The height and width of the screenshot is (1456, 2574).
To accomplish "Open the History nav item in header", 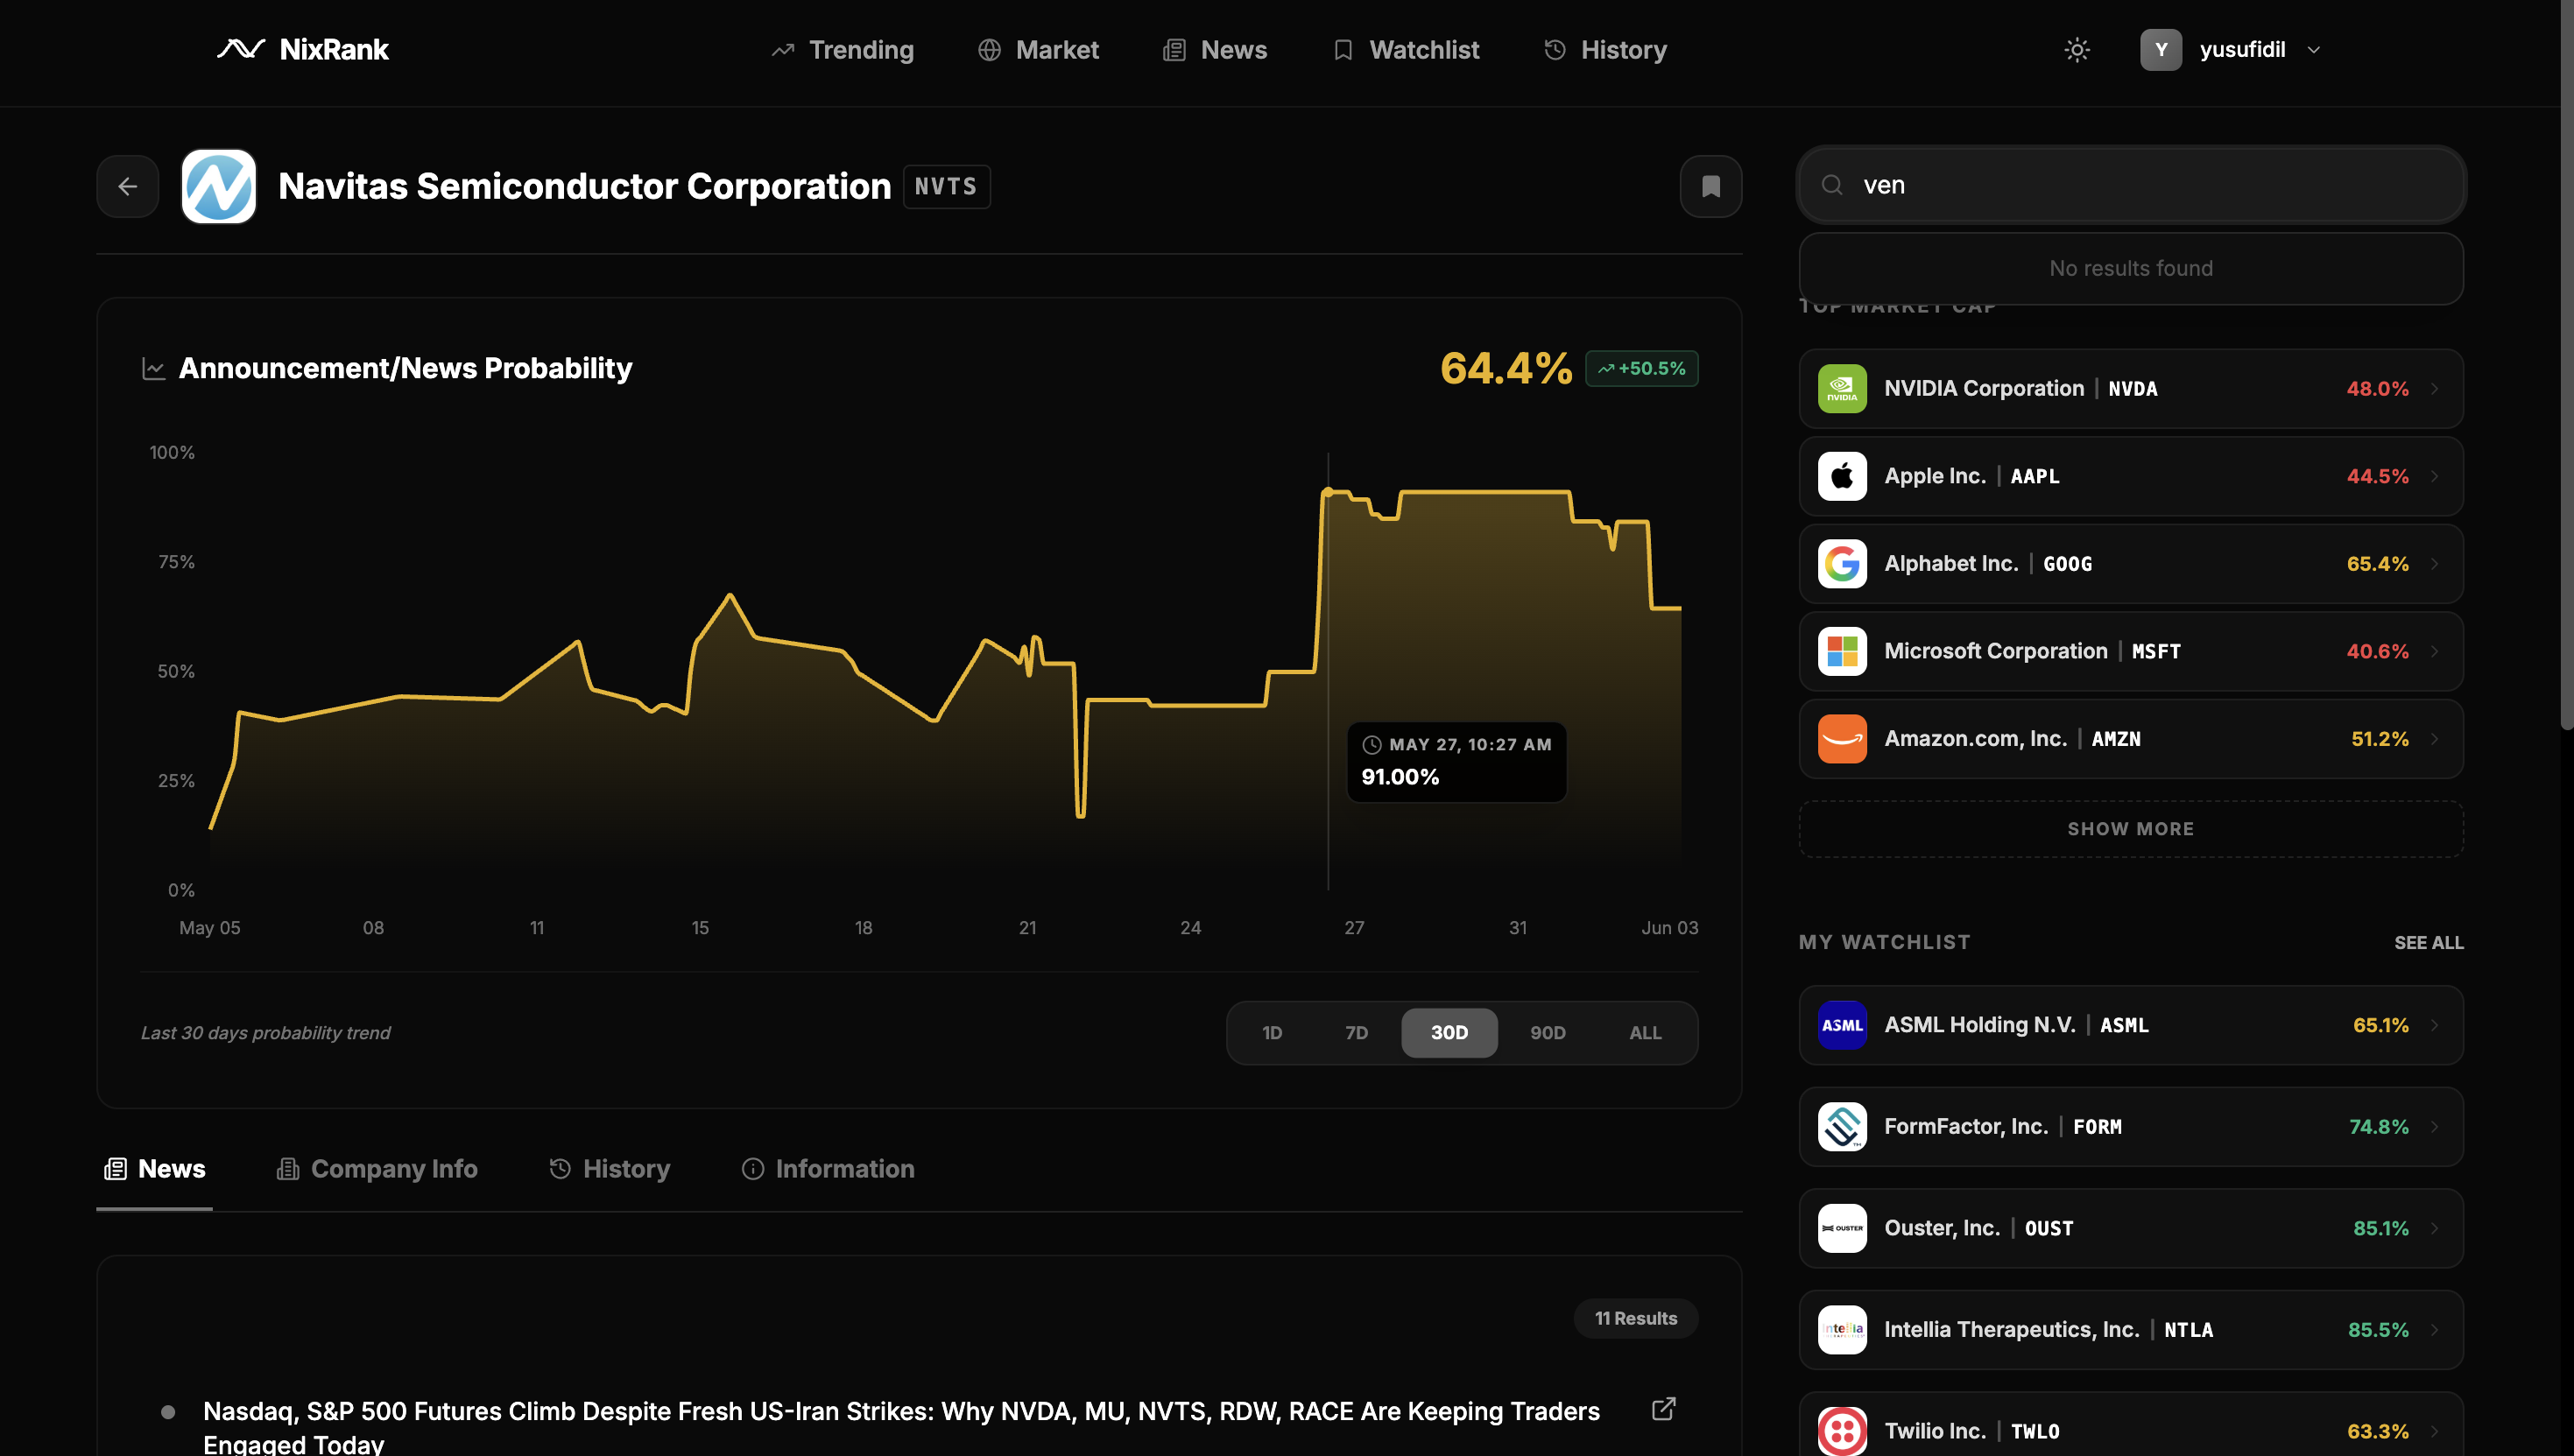I will (1605, 50).
